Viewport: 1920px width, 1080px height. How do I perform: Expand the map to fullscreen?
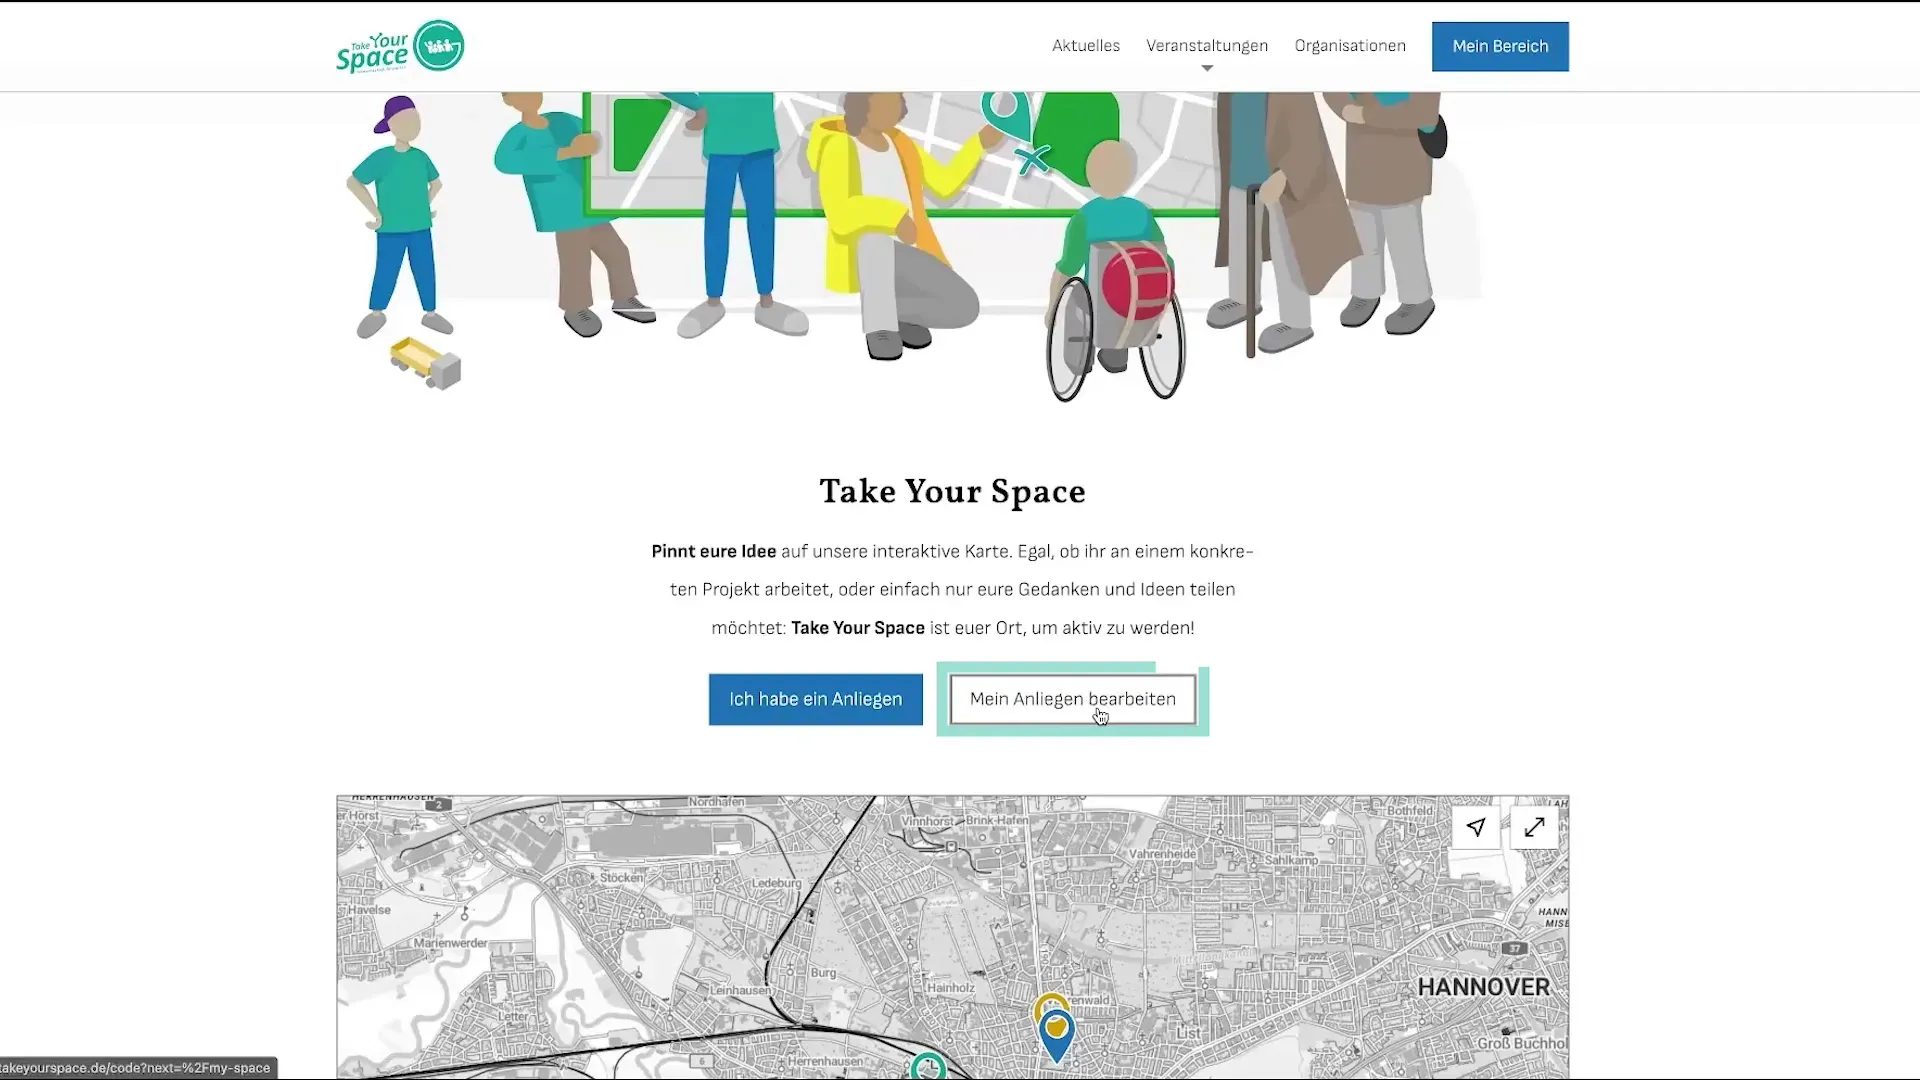[1534, 827]
